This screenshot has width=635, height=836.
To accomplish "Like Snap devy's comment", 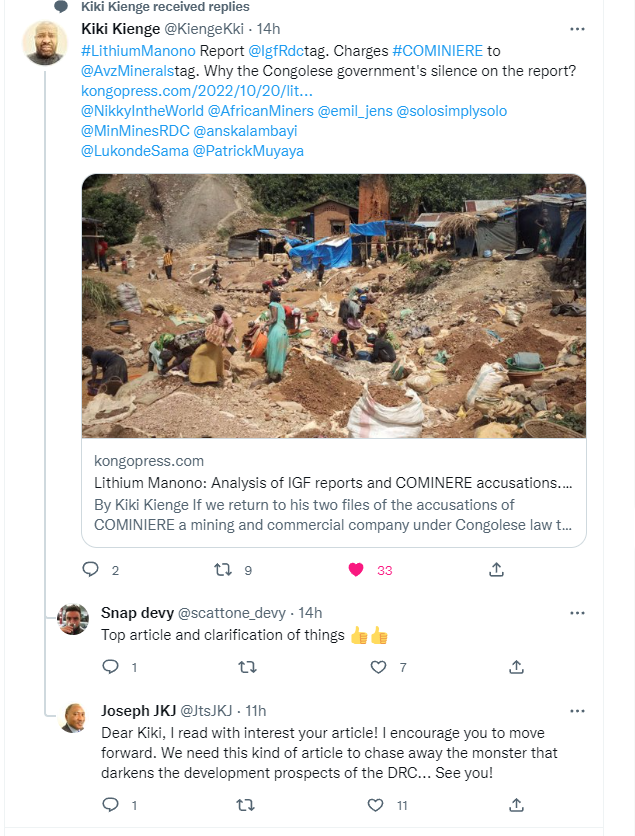I will click(x=377, y=666).
